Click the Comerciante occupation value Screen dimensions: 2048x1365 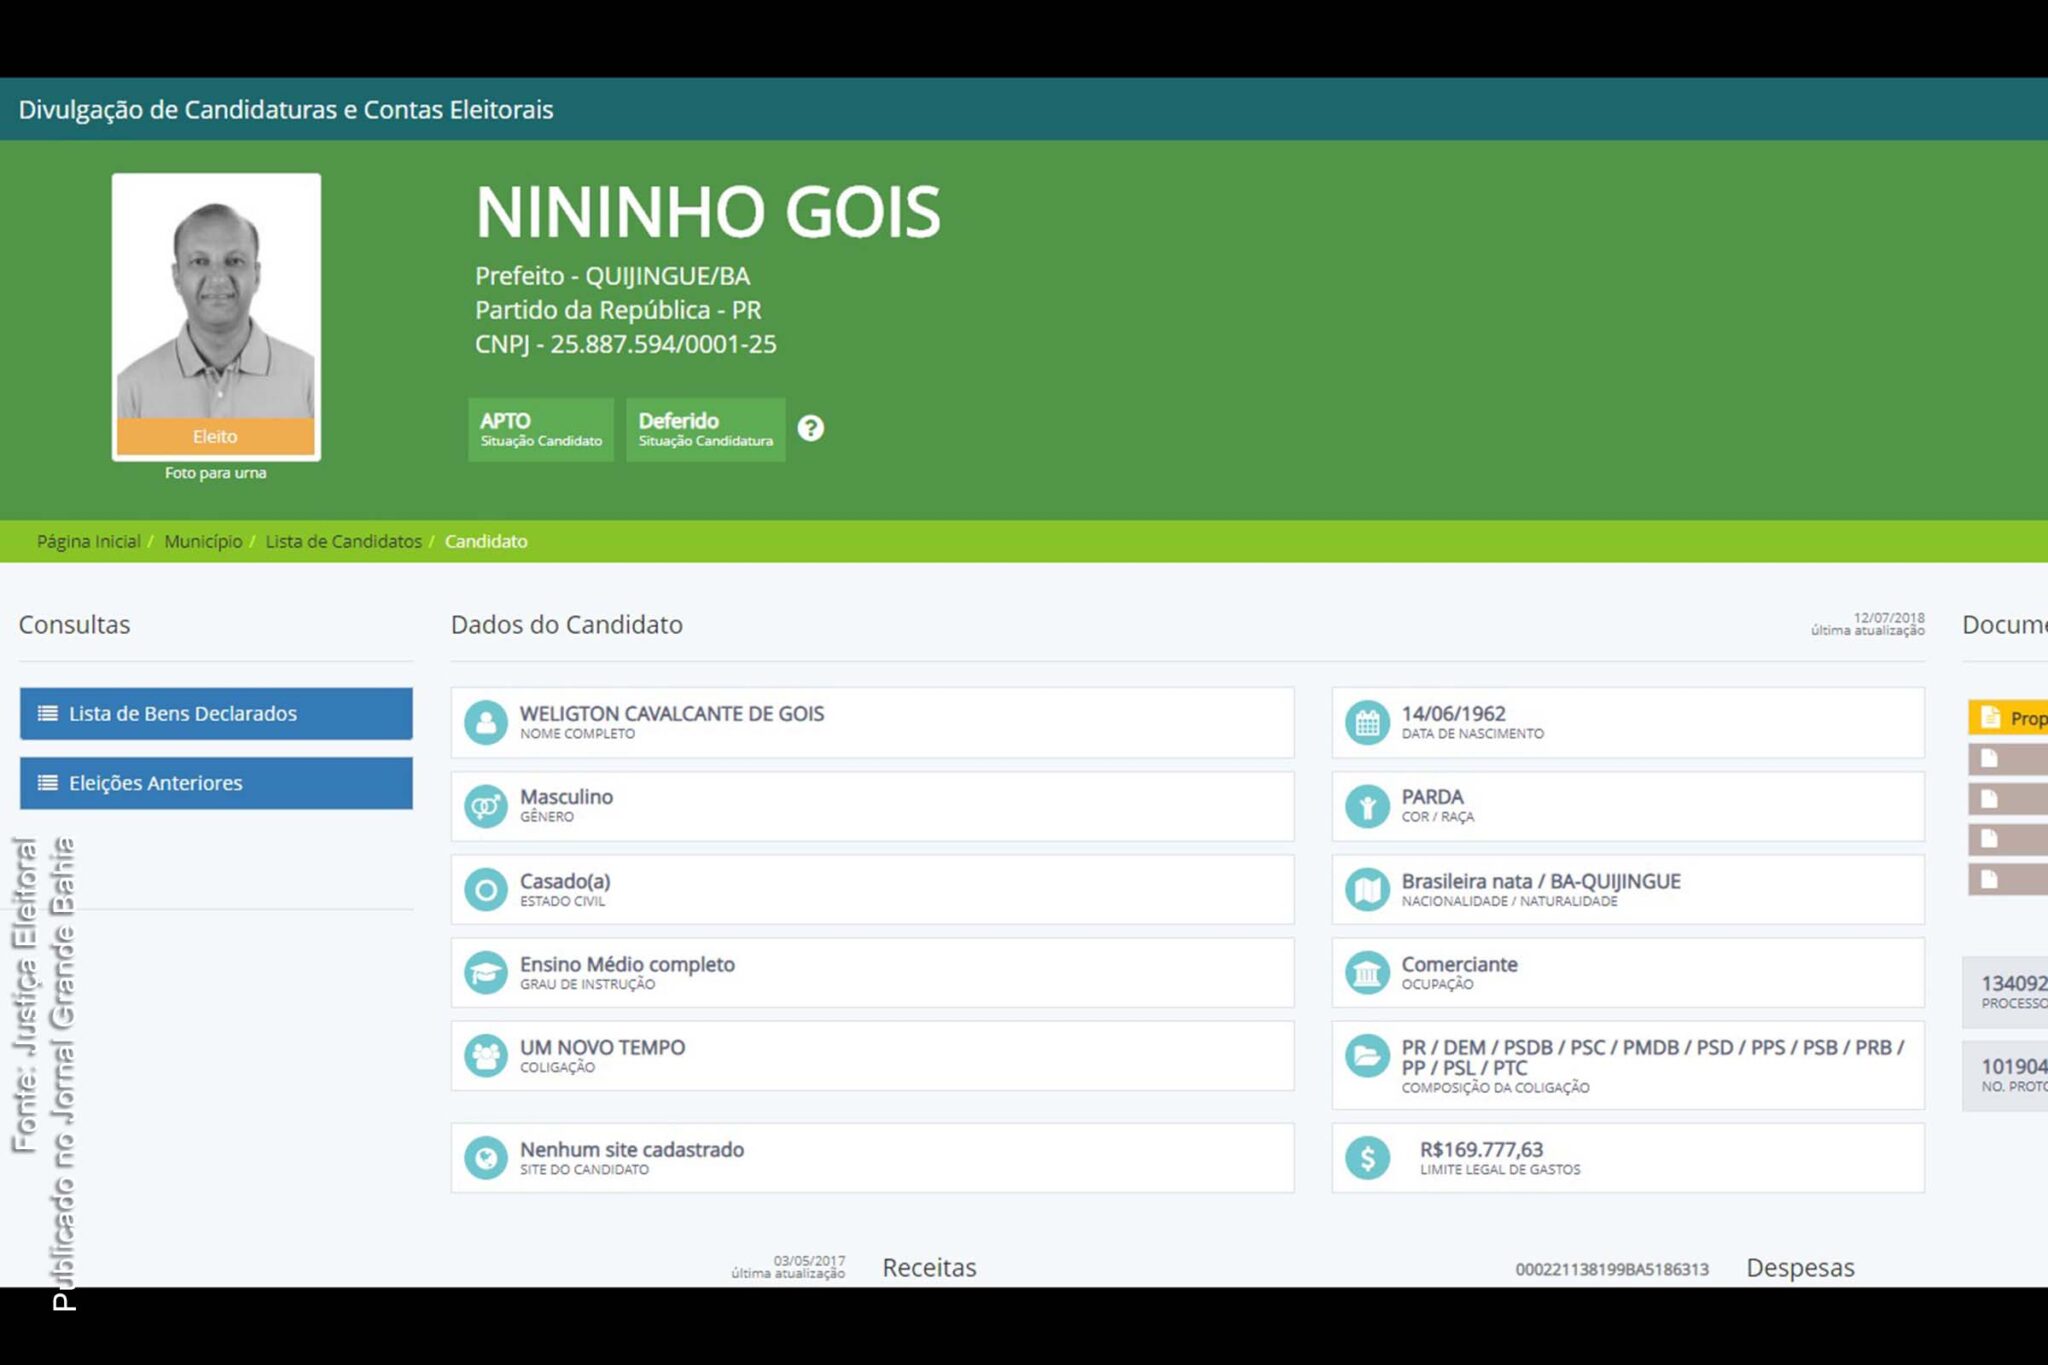pos(1459,964)
